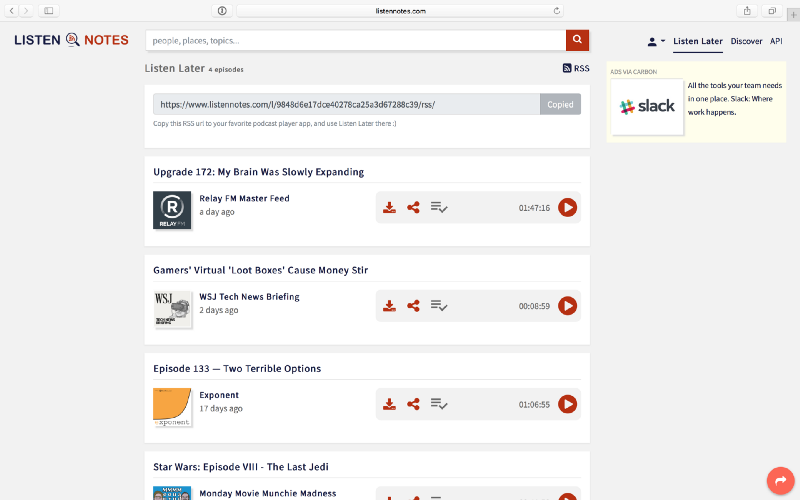
Task: Click the Relay FM cover thumbnail
Action: [x=172, y=210]
